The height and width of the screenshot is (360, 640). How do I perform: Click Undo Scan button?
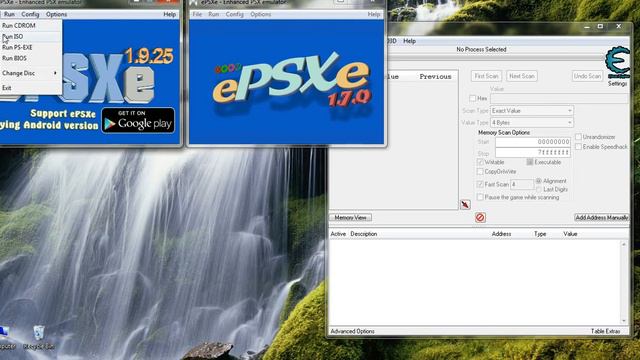(587, 76)
